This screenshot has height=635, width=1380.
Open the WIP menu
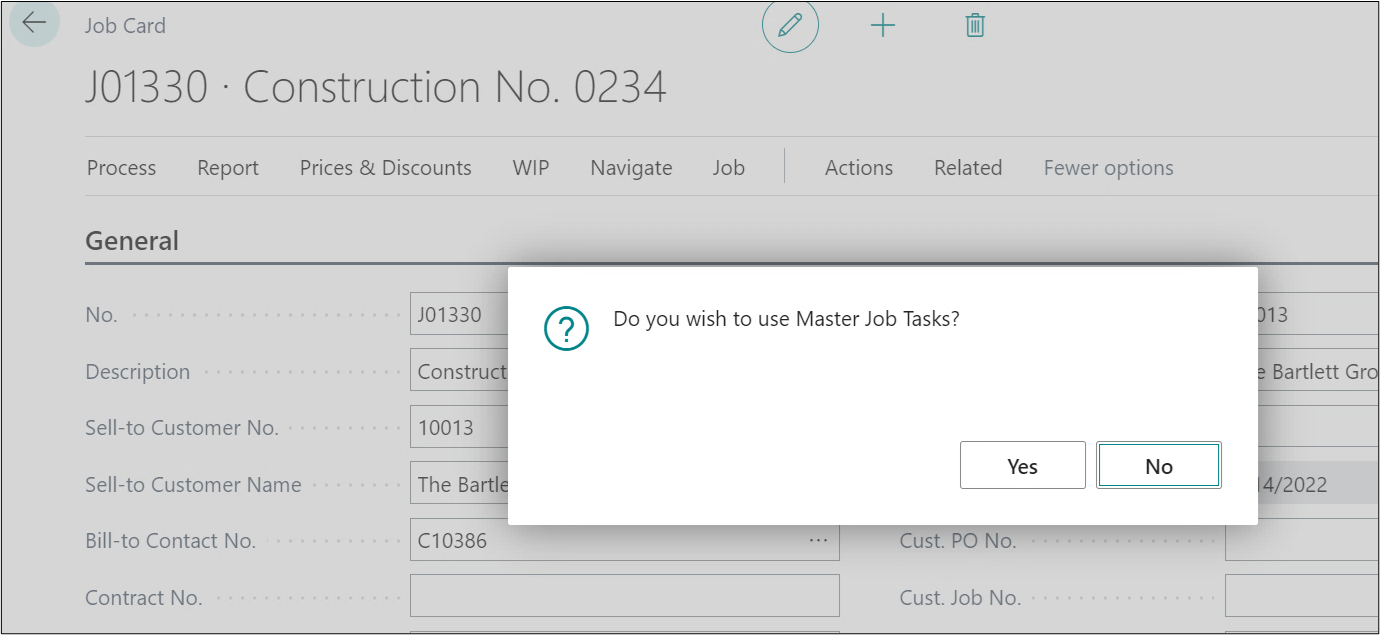(x=531, y=168)
